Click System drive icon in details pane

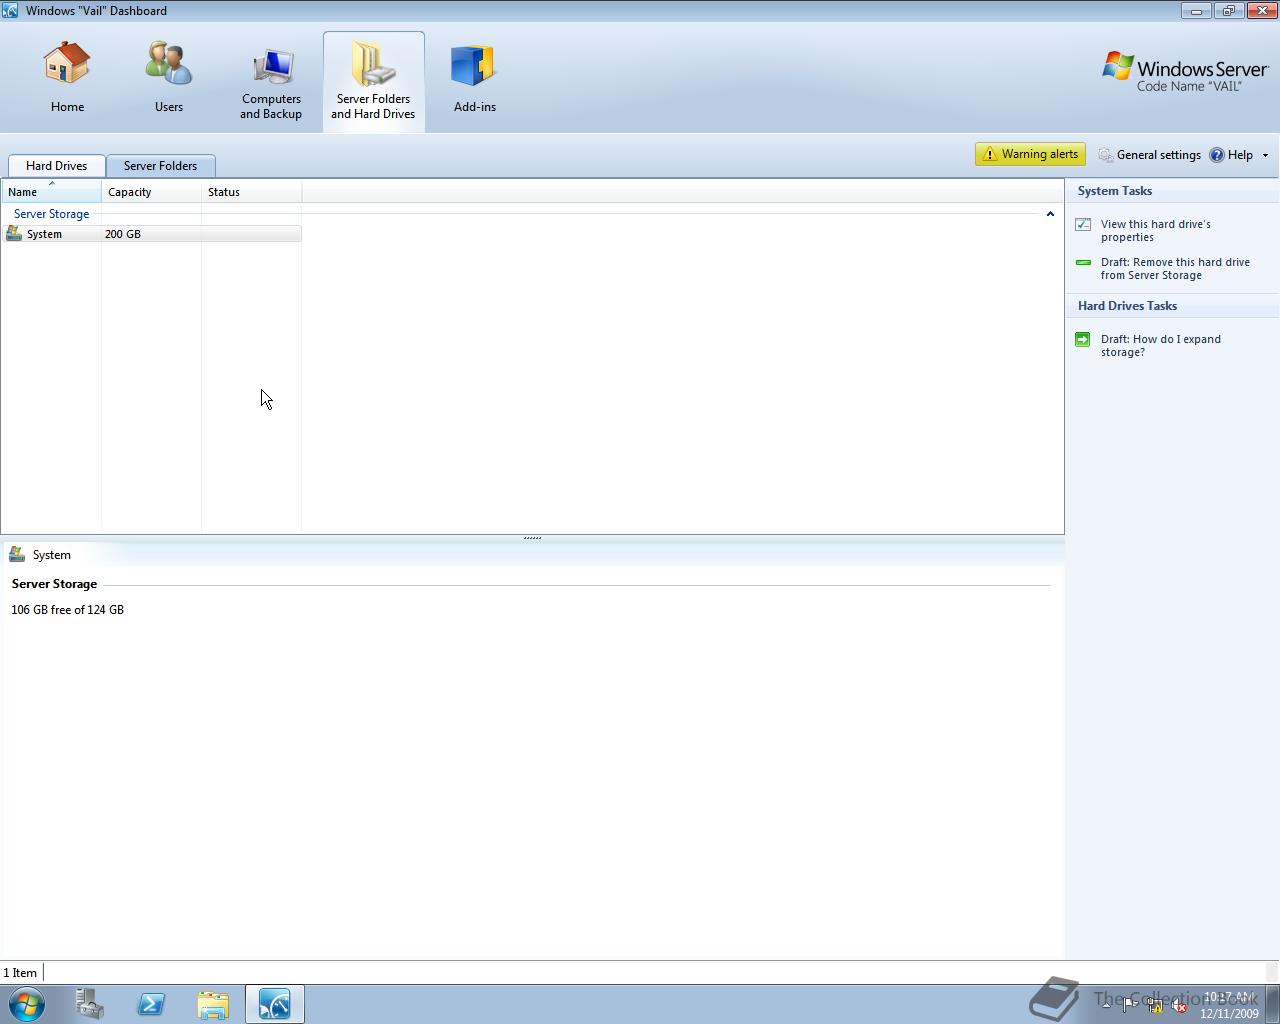(x=17, y=554)
